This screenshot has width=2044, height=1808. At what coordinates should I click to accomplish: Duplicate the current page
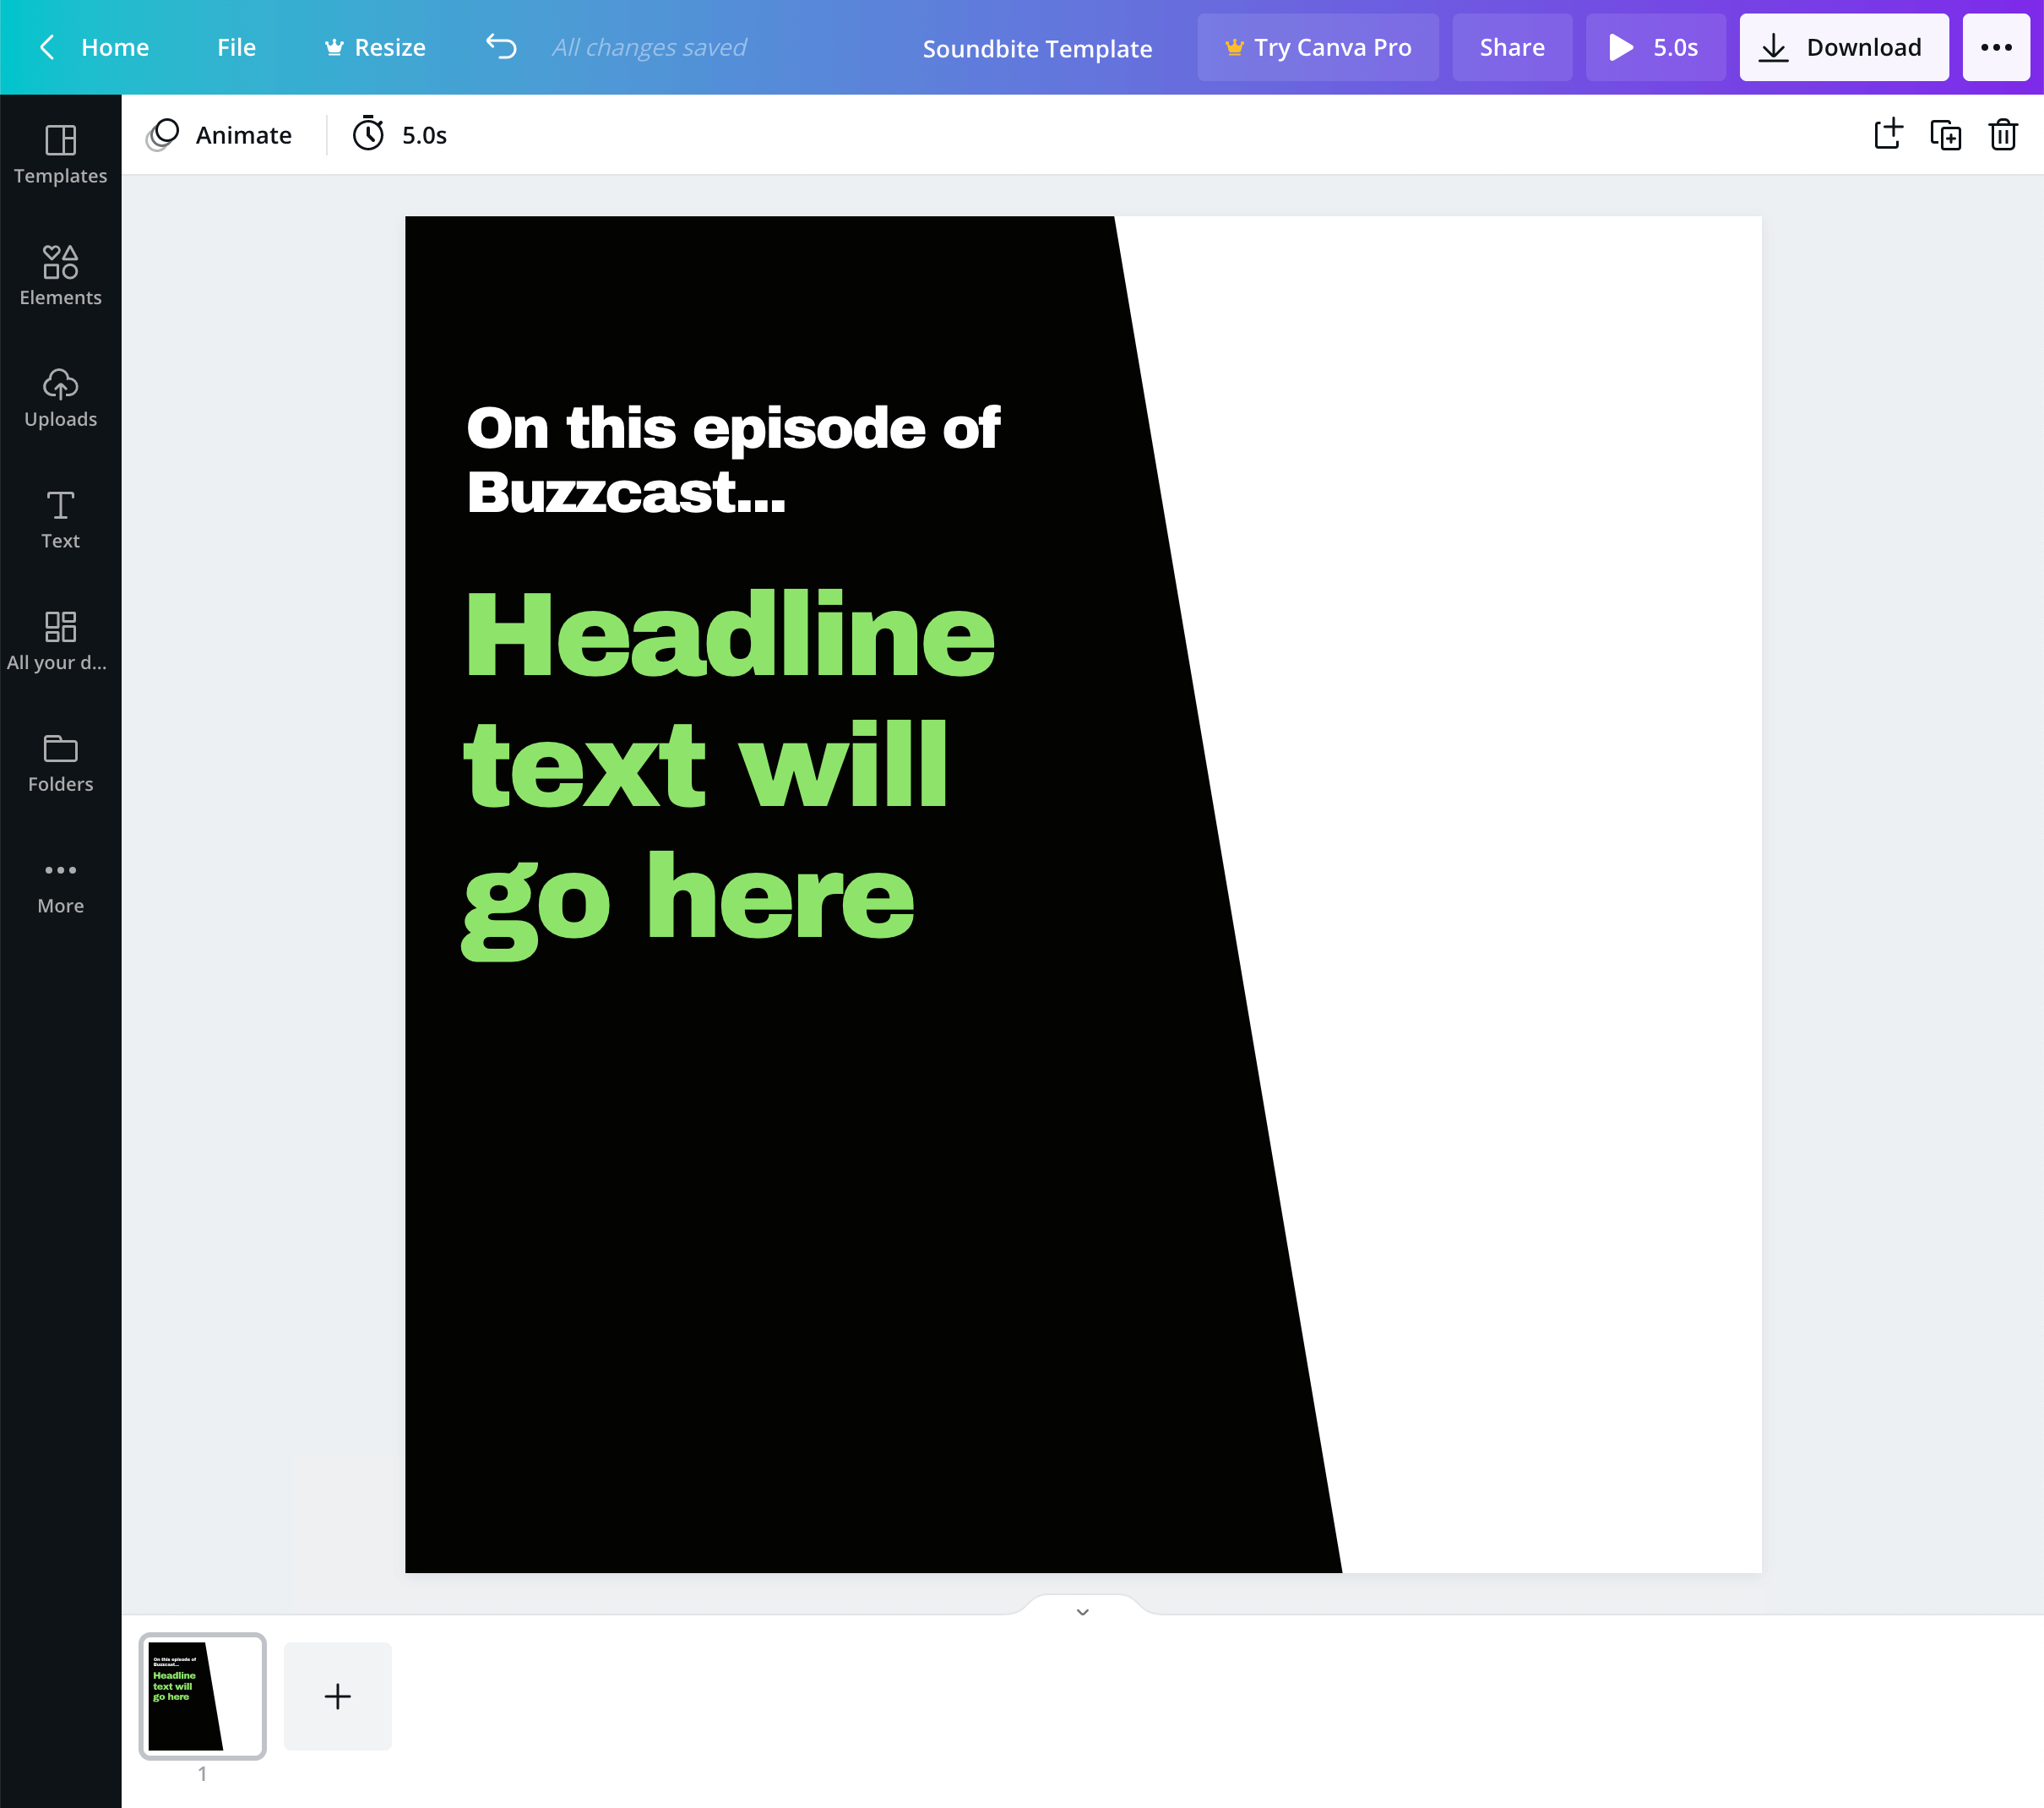click(1945, 135)
